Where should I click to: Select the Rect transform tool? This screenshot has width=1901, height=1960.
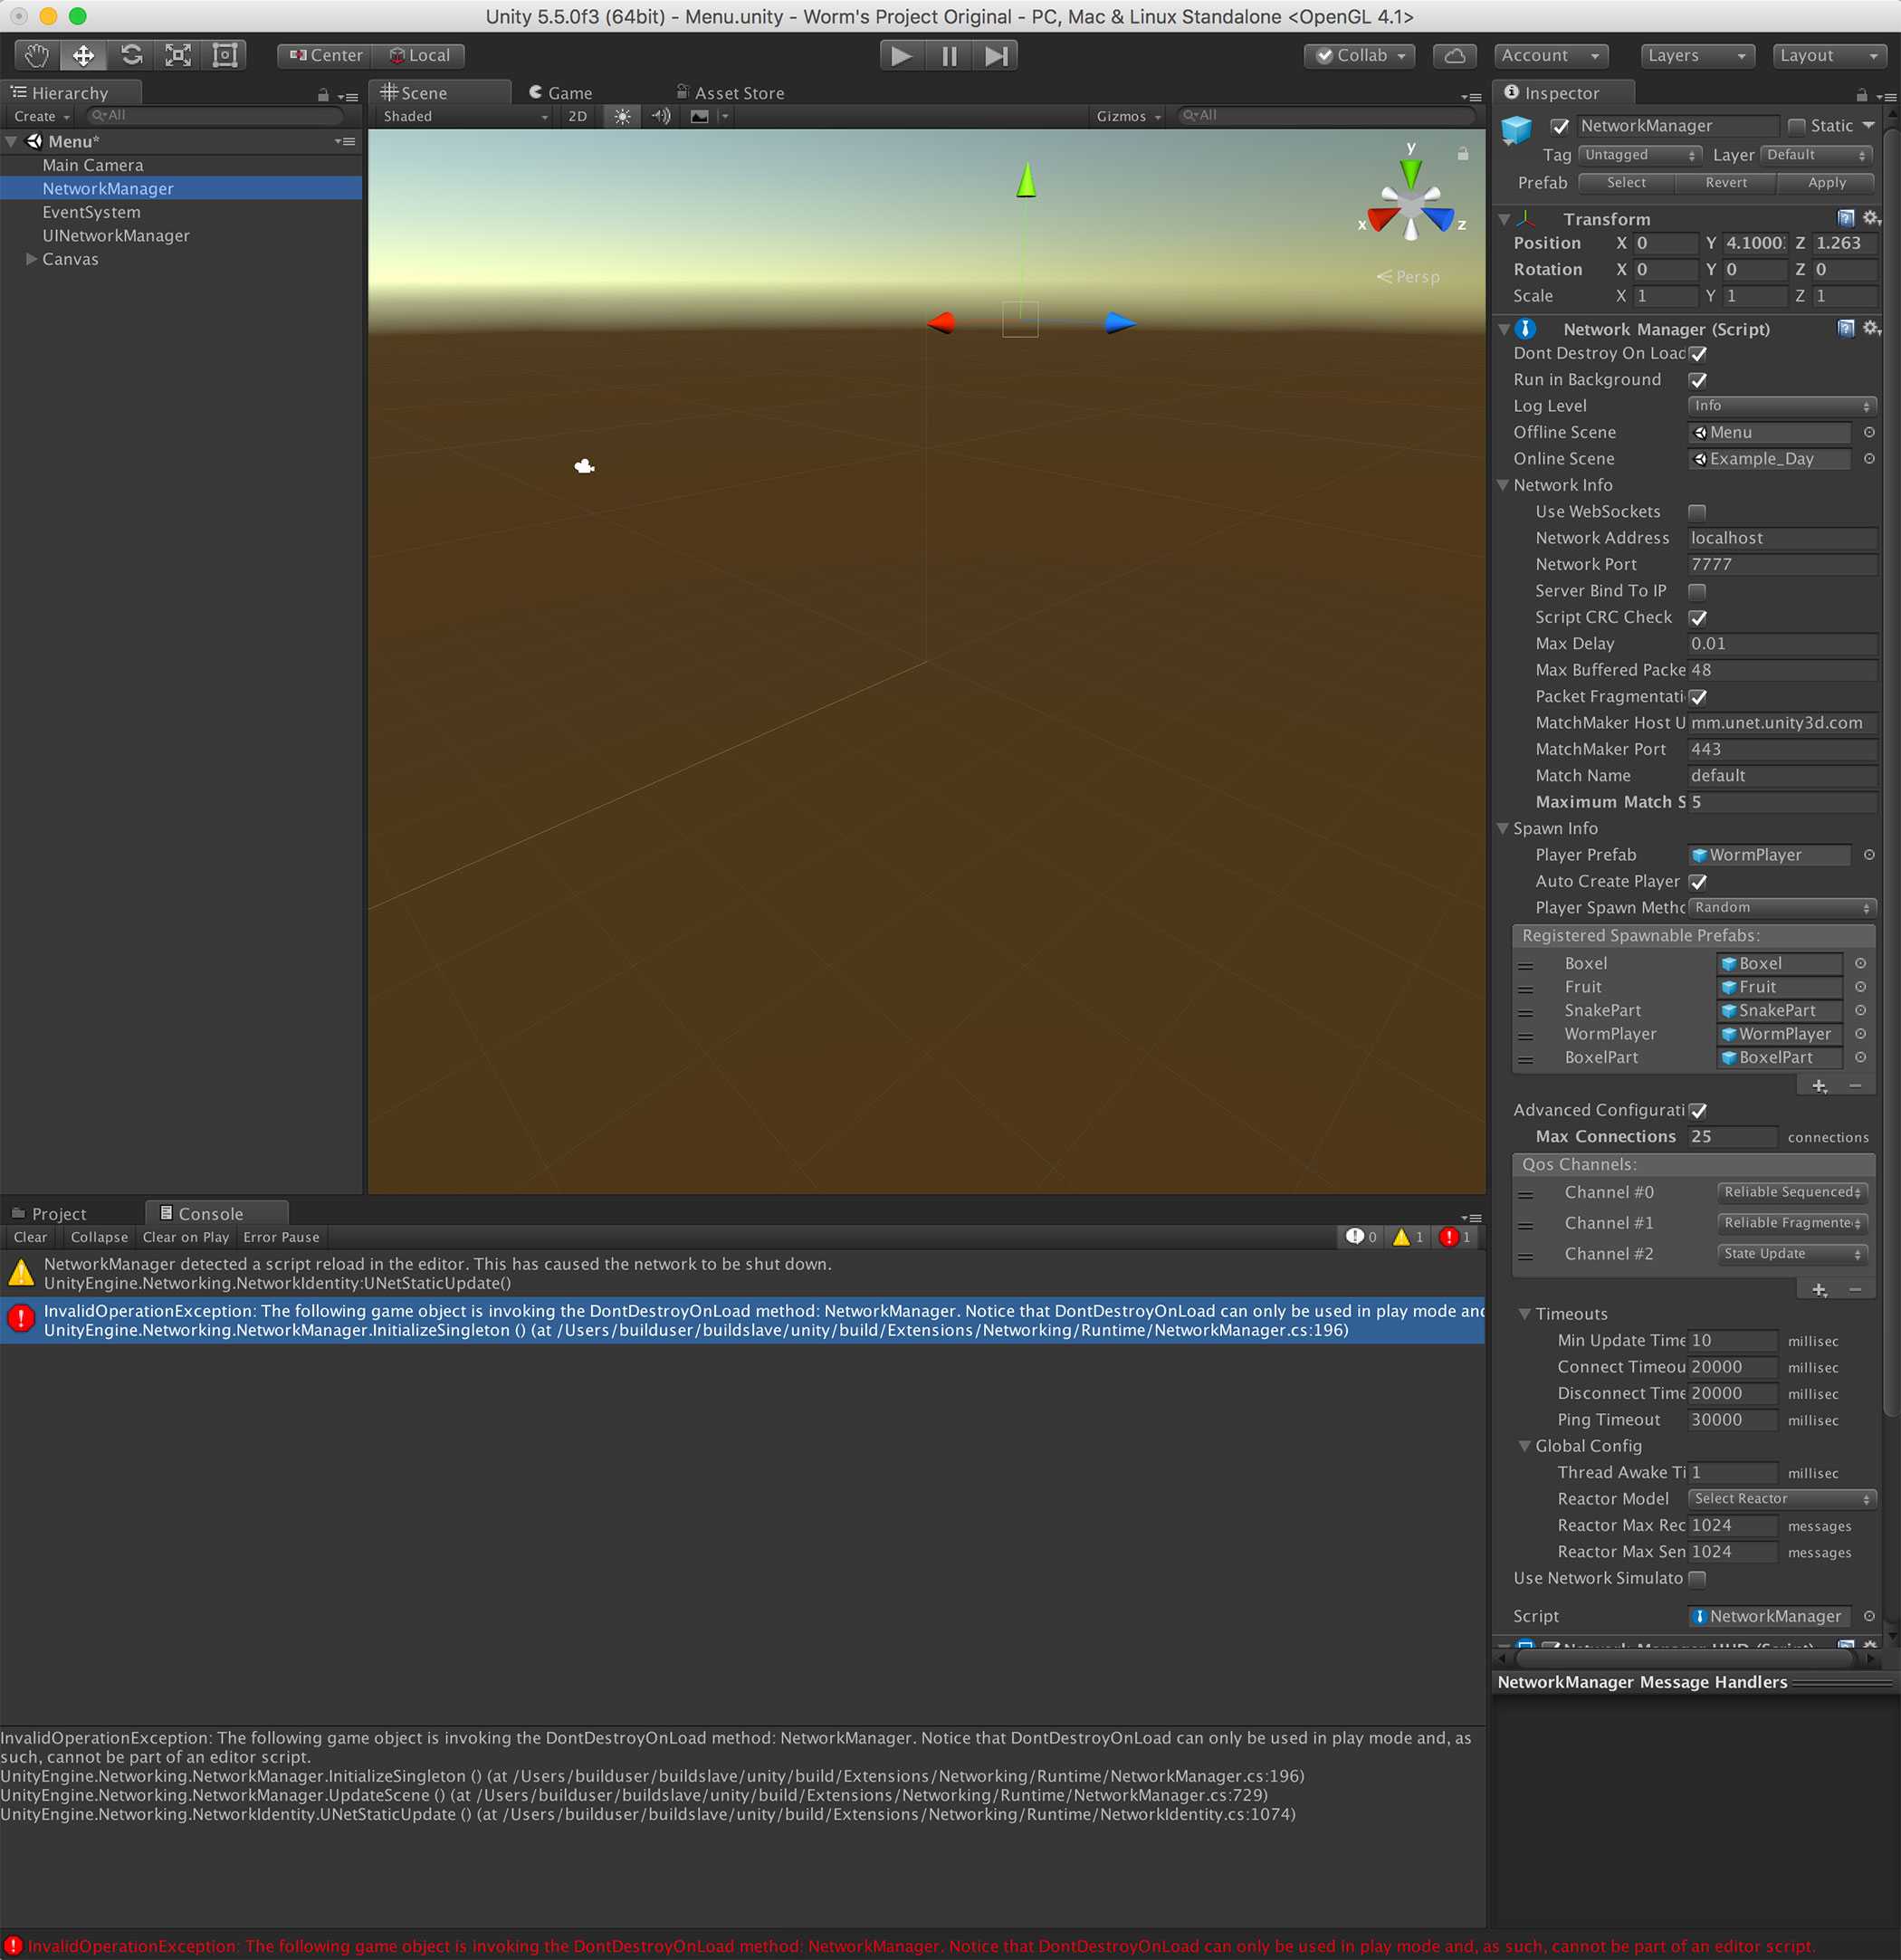click(224, 55)
